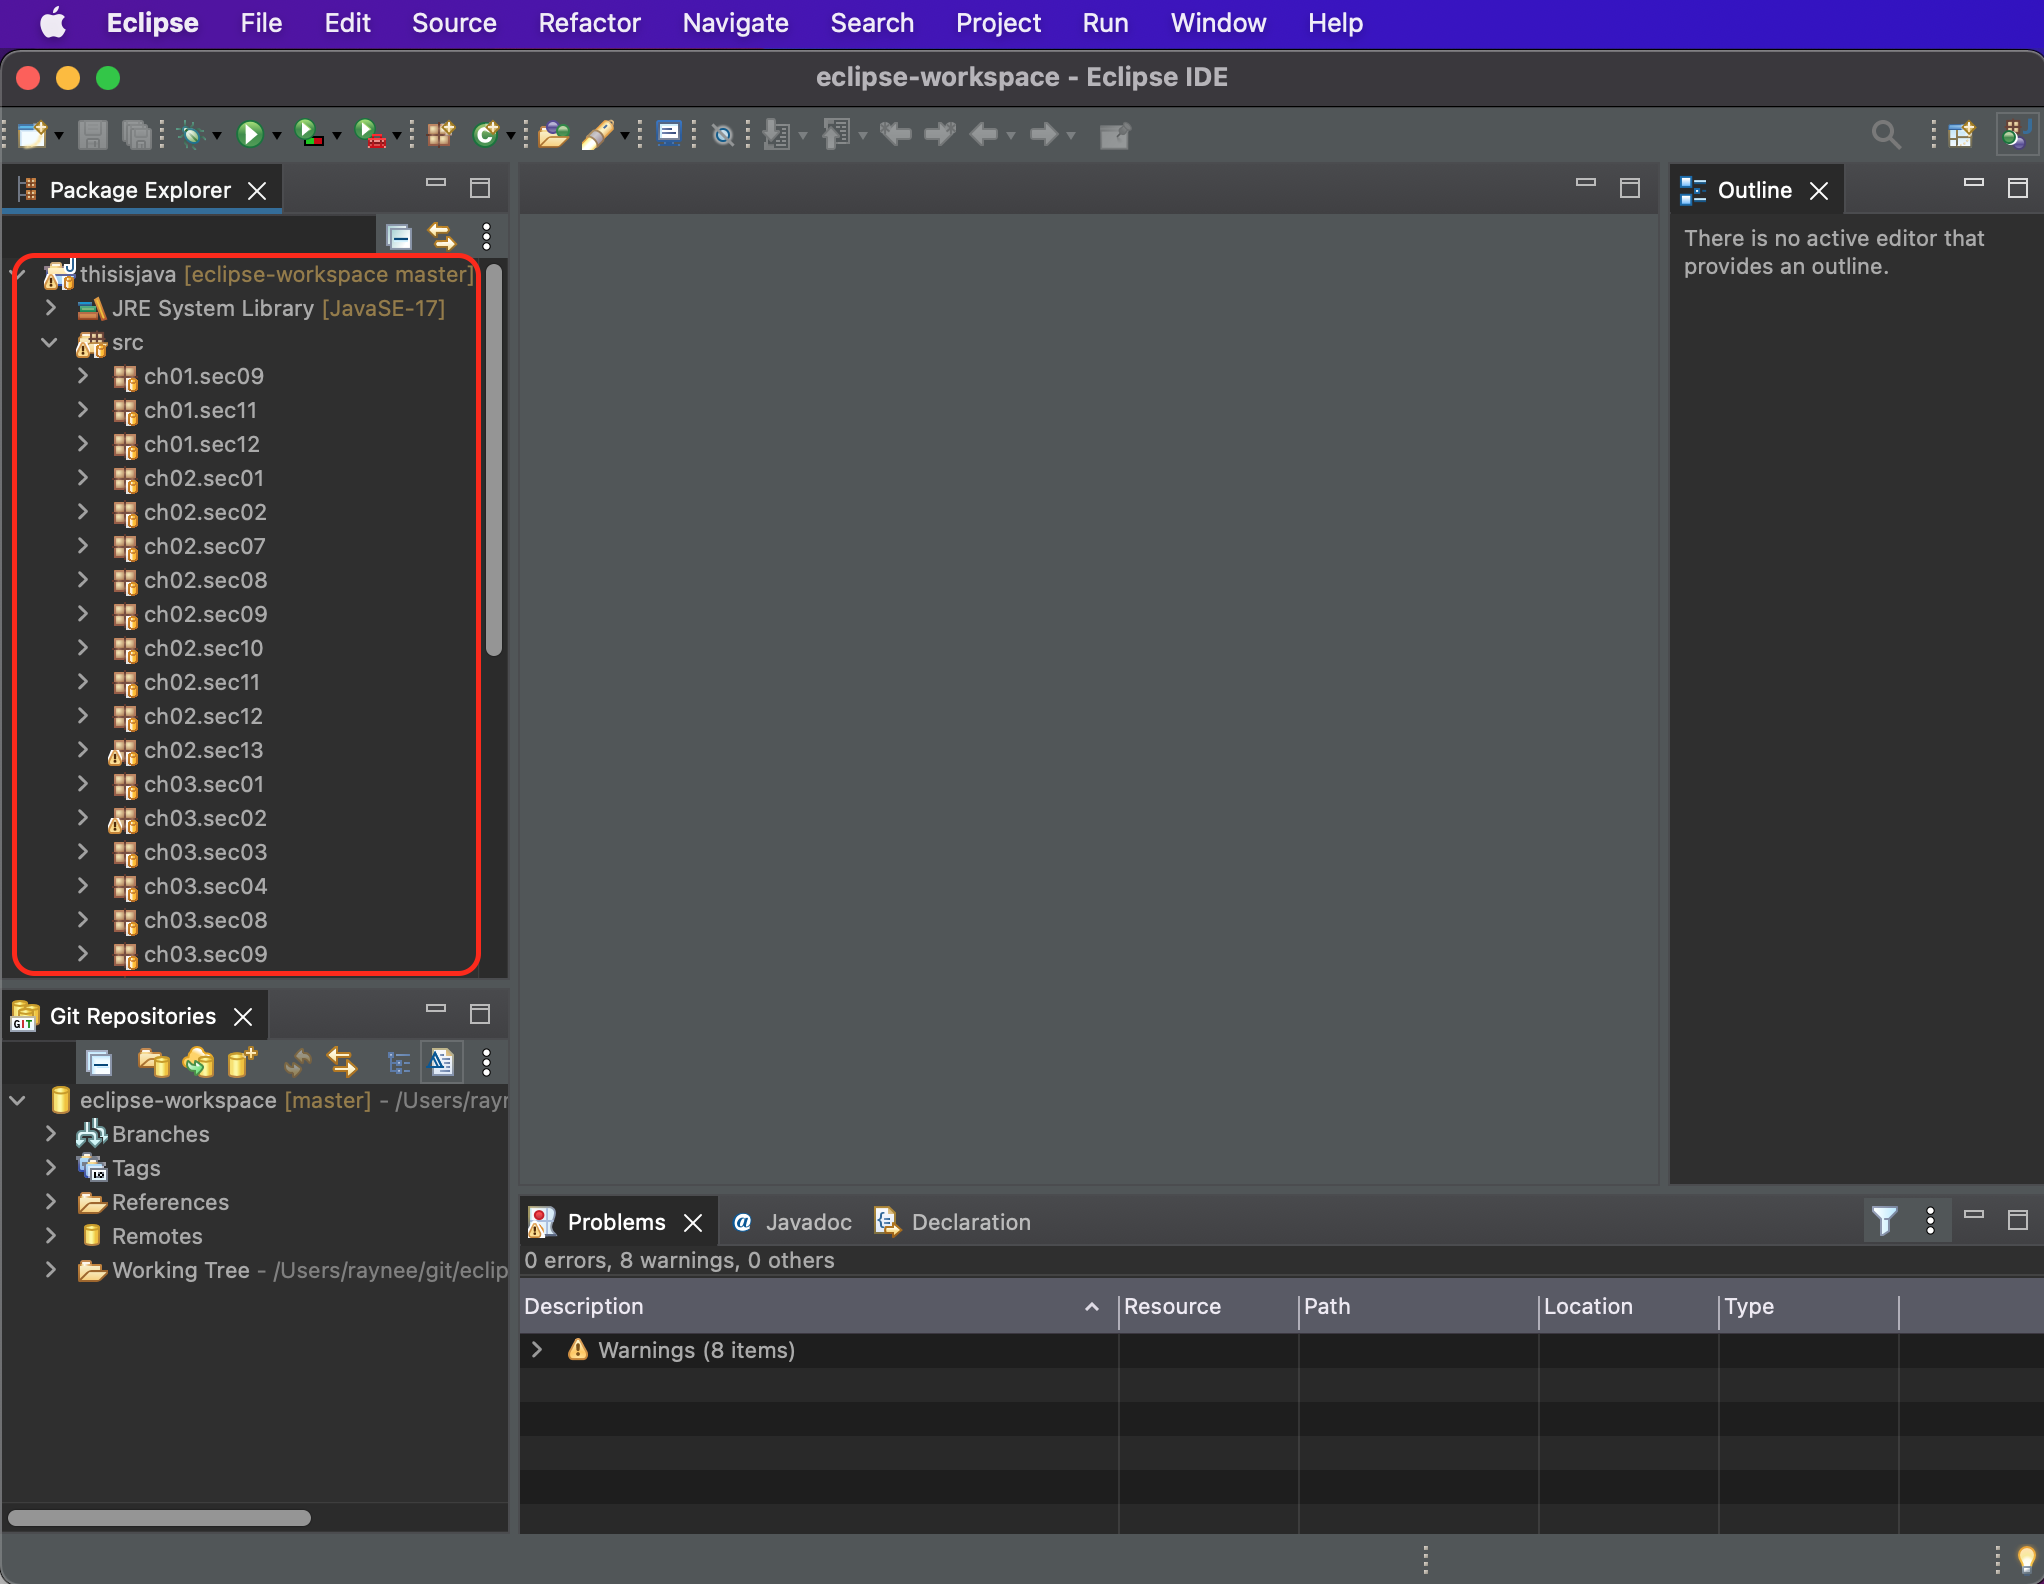Click the Package Explorer vertical scrollbar

pyautogui.click(x=494, y=460)
